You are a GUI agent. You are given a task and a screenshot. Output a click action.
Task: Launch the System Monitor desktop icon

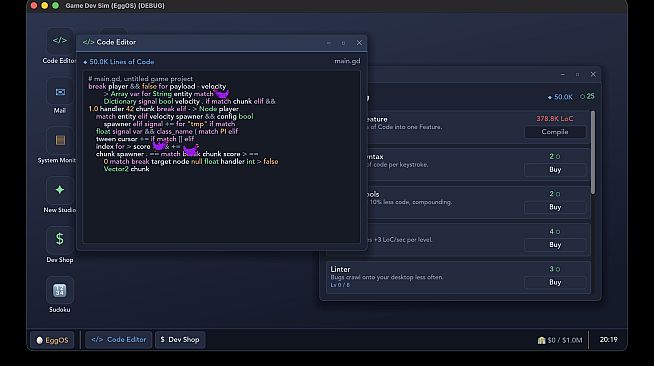(60, 140)
